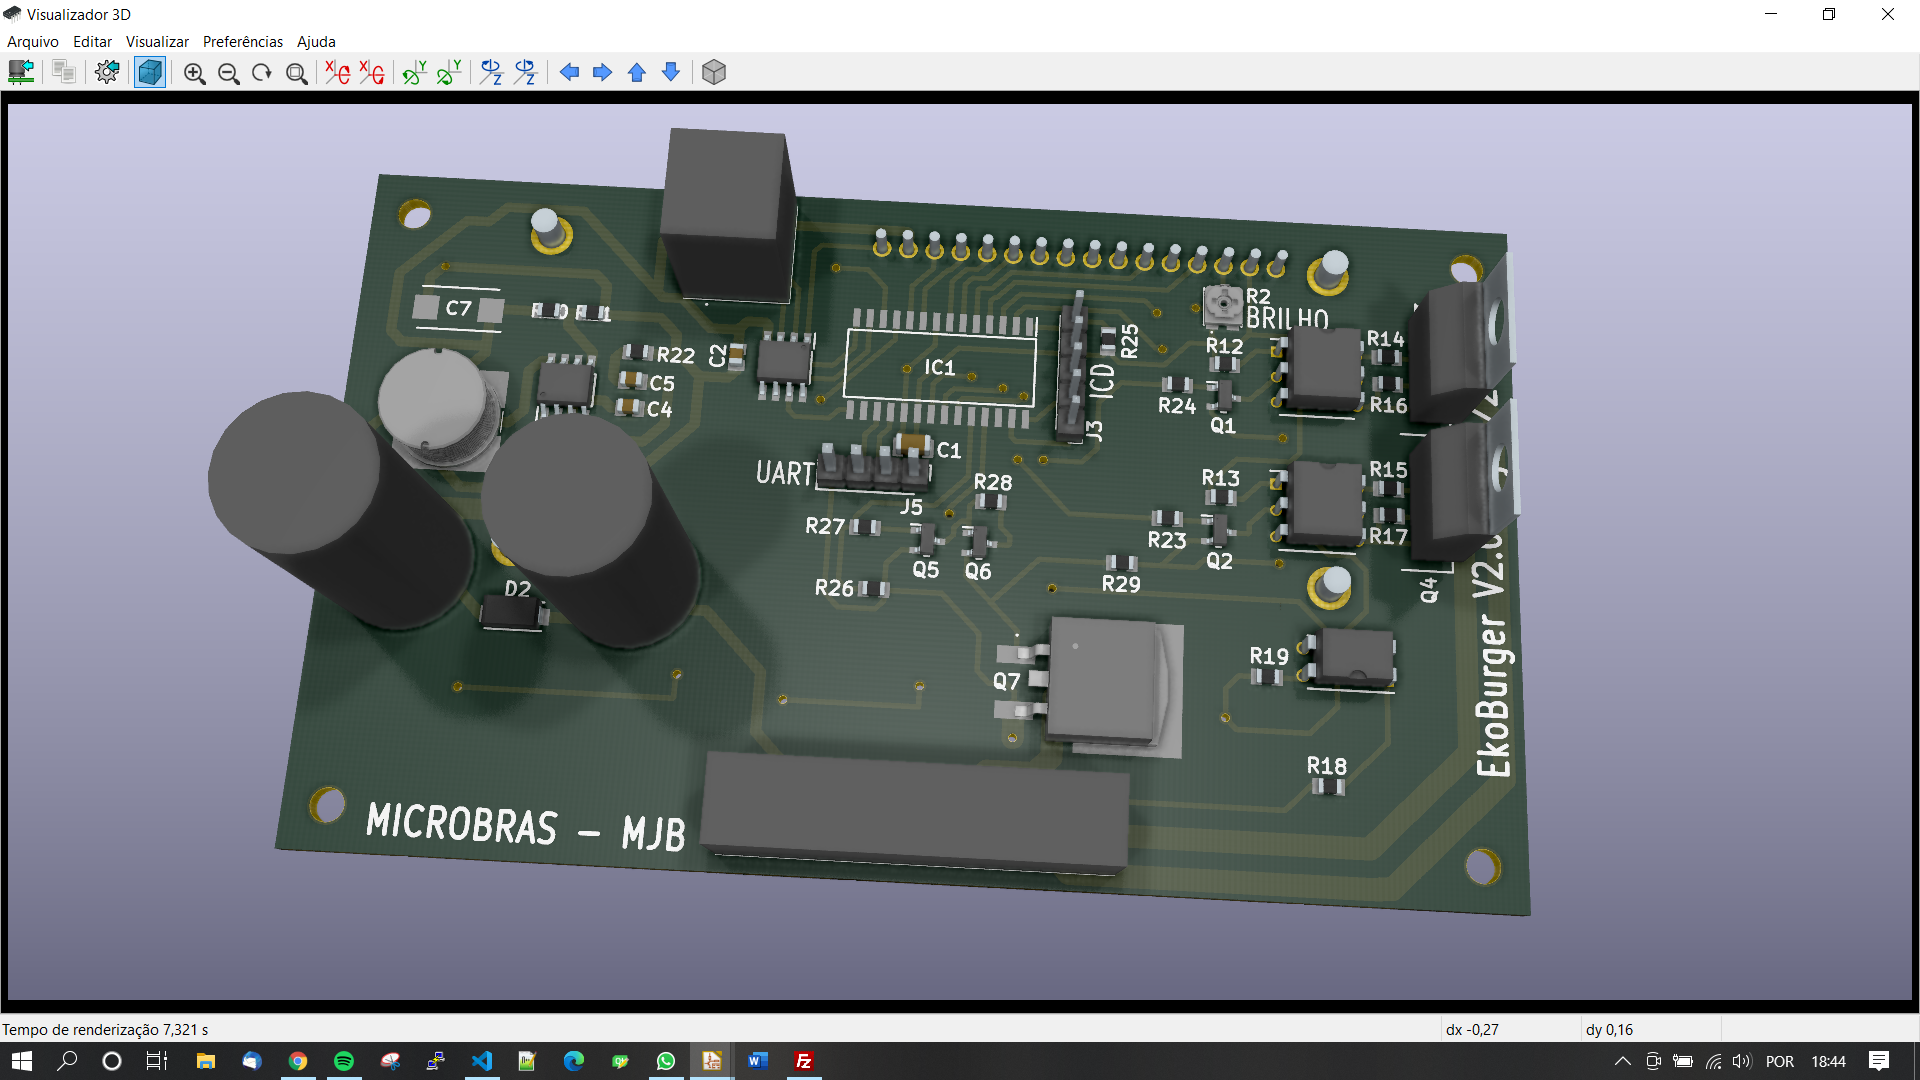Open Spotify from the taskbar

(x=344, y=1061)
